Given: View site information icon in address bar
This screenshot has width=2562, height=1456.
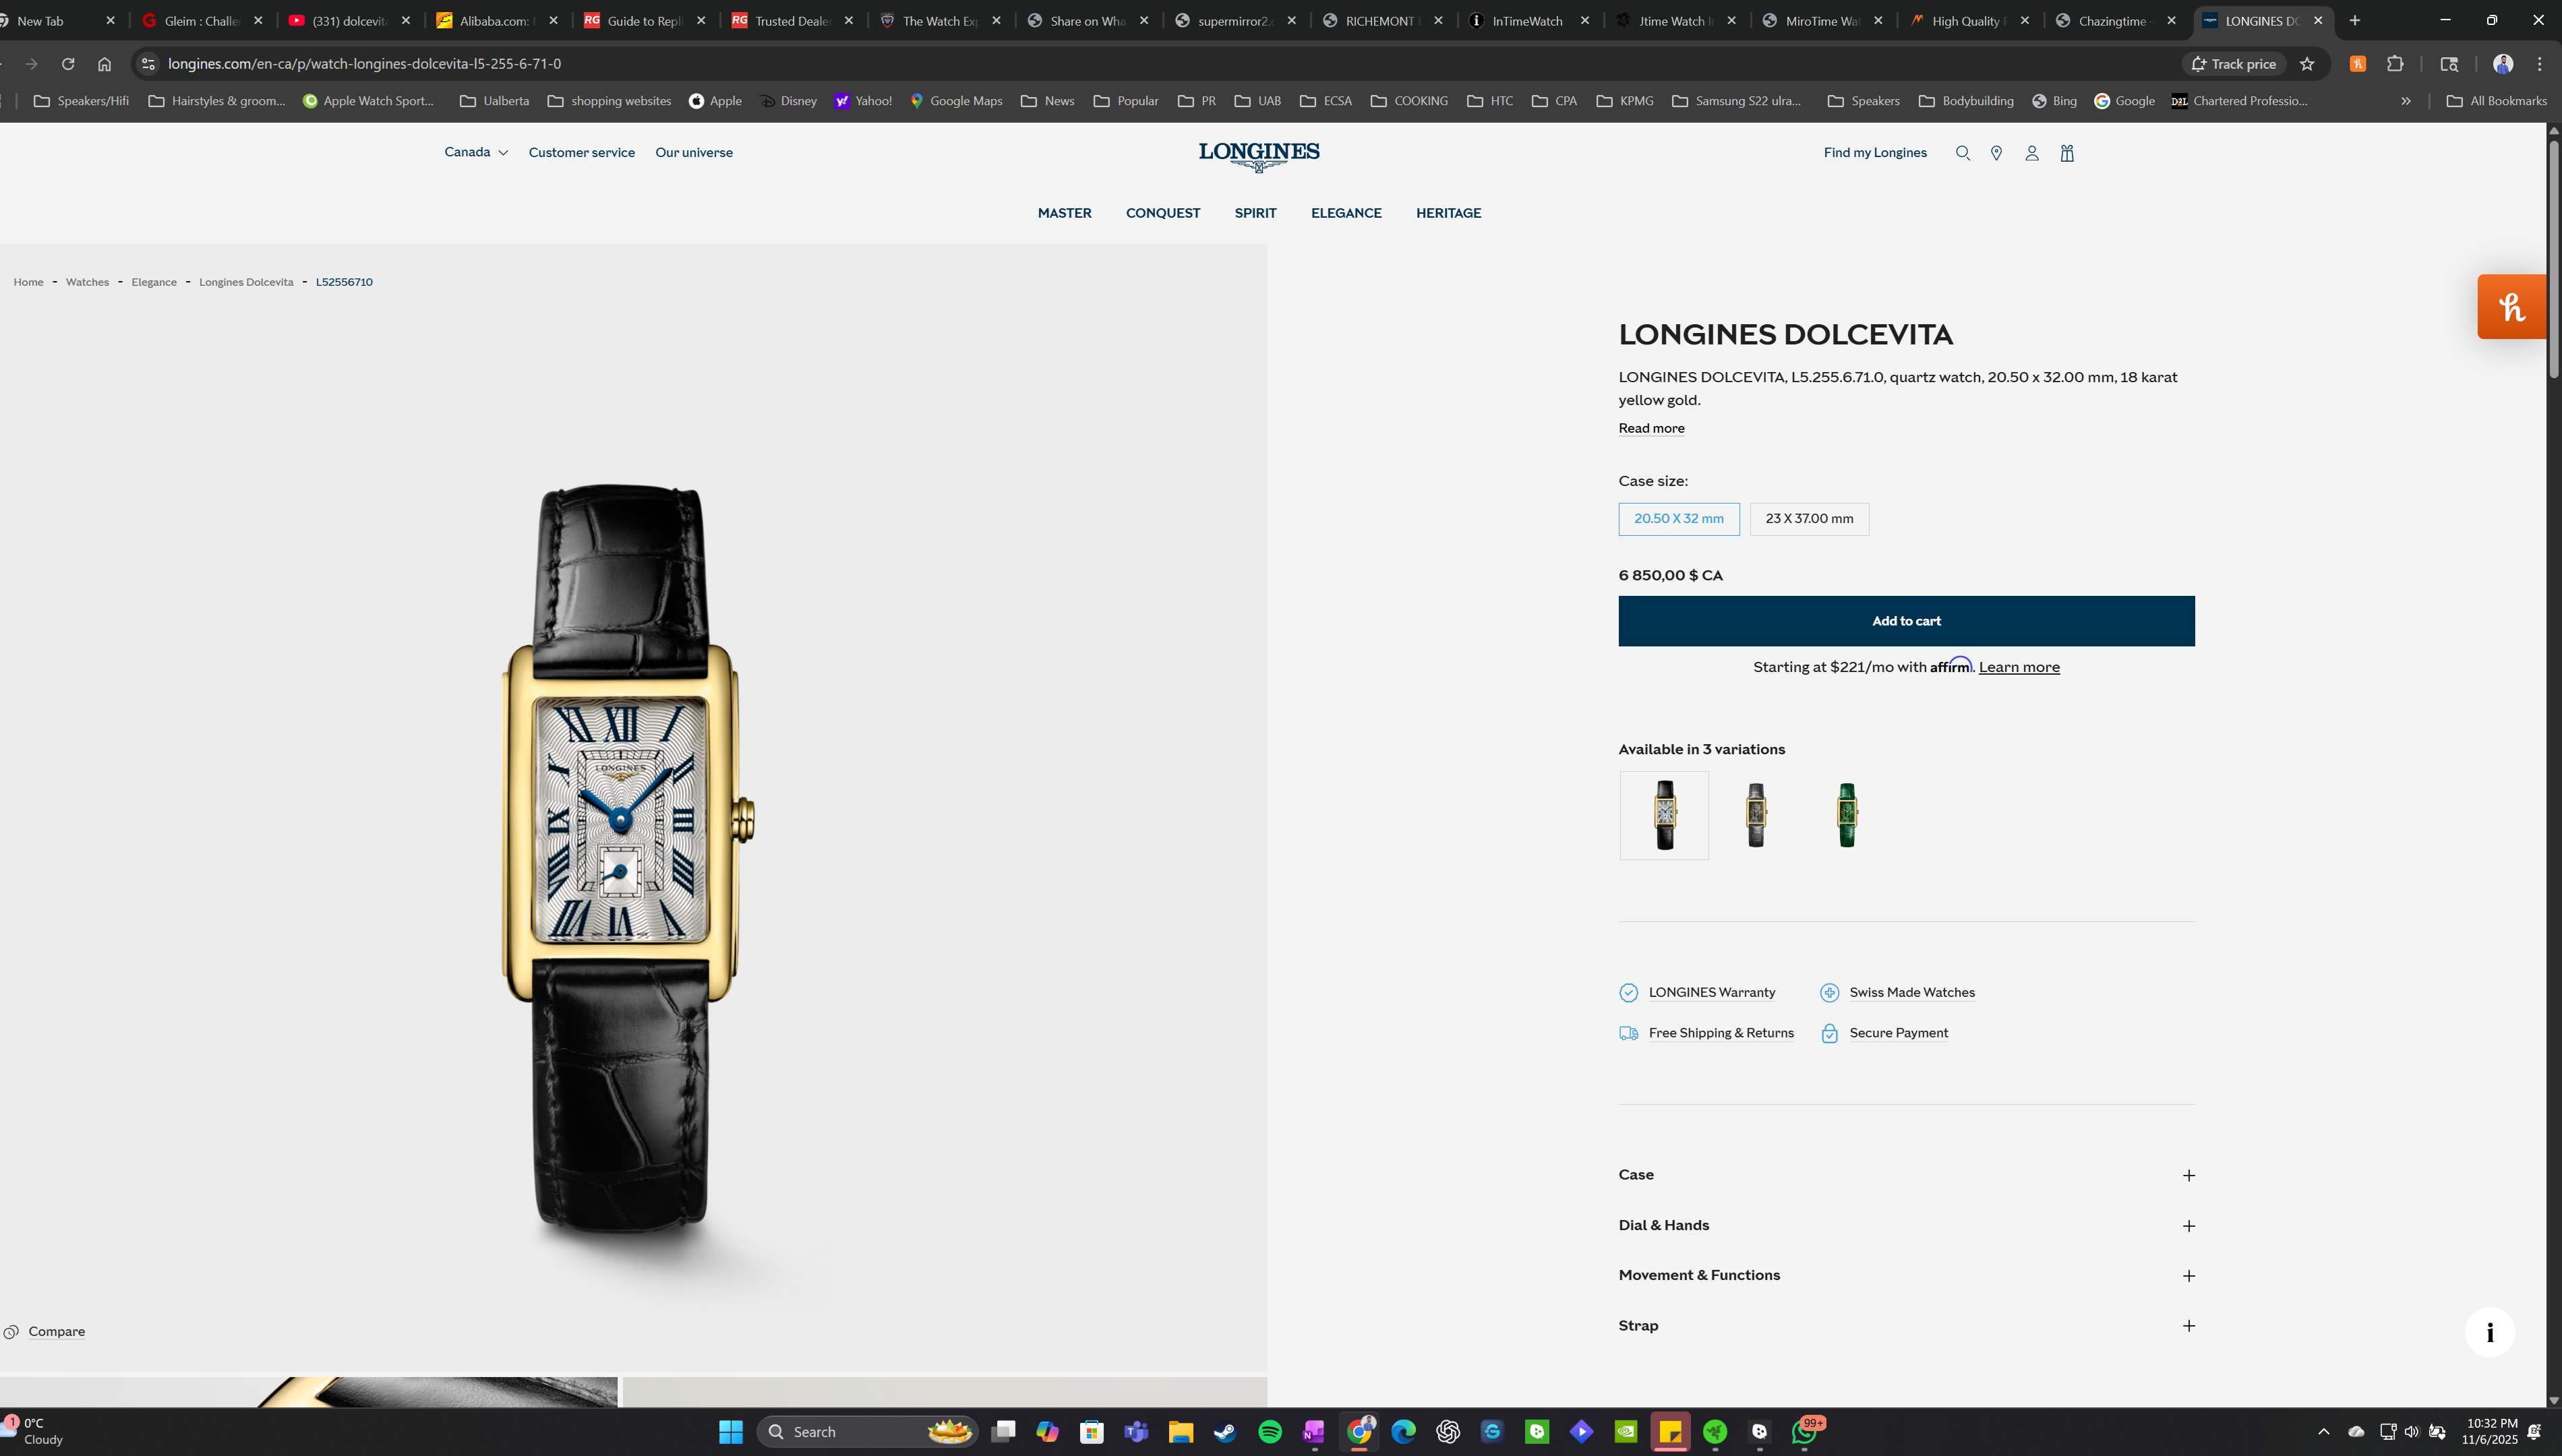Looking at the screenshot, I should point(148,64).
